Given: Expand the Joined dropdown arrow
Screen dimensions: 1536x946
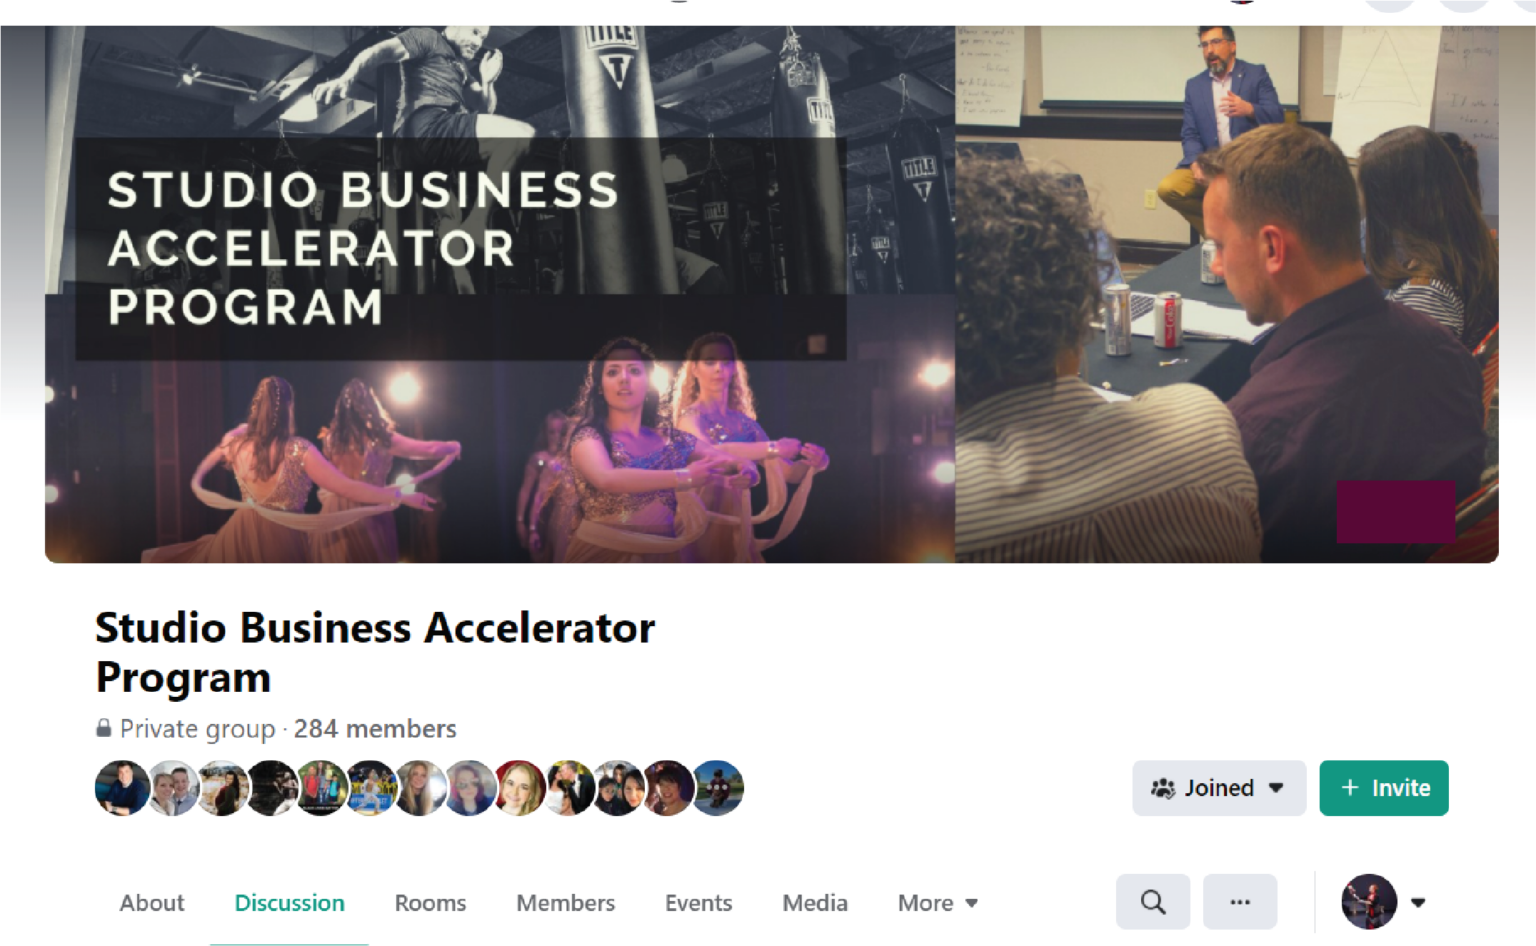Looking at the screenshot, I should click(x=1276, y=788).
